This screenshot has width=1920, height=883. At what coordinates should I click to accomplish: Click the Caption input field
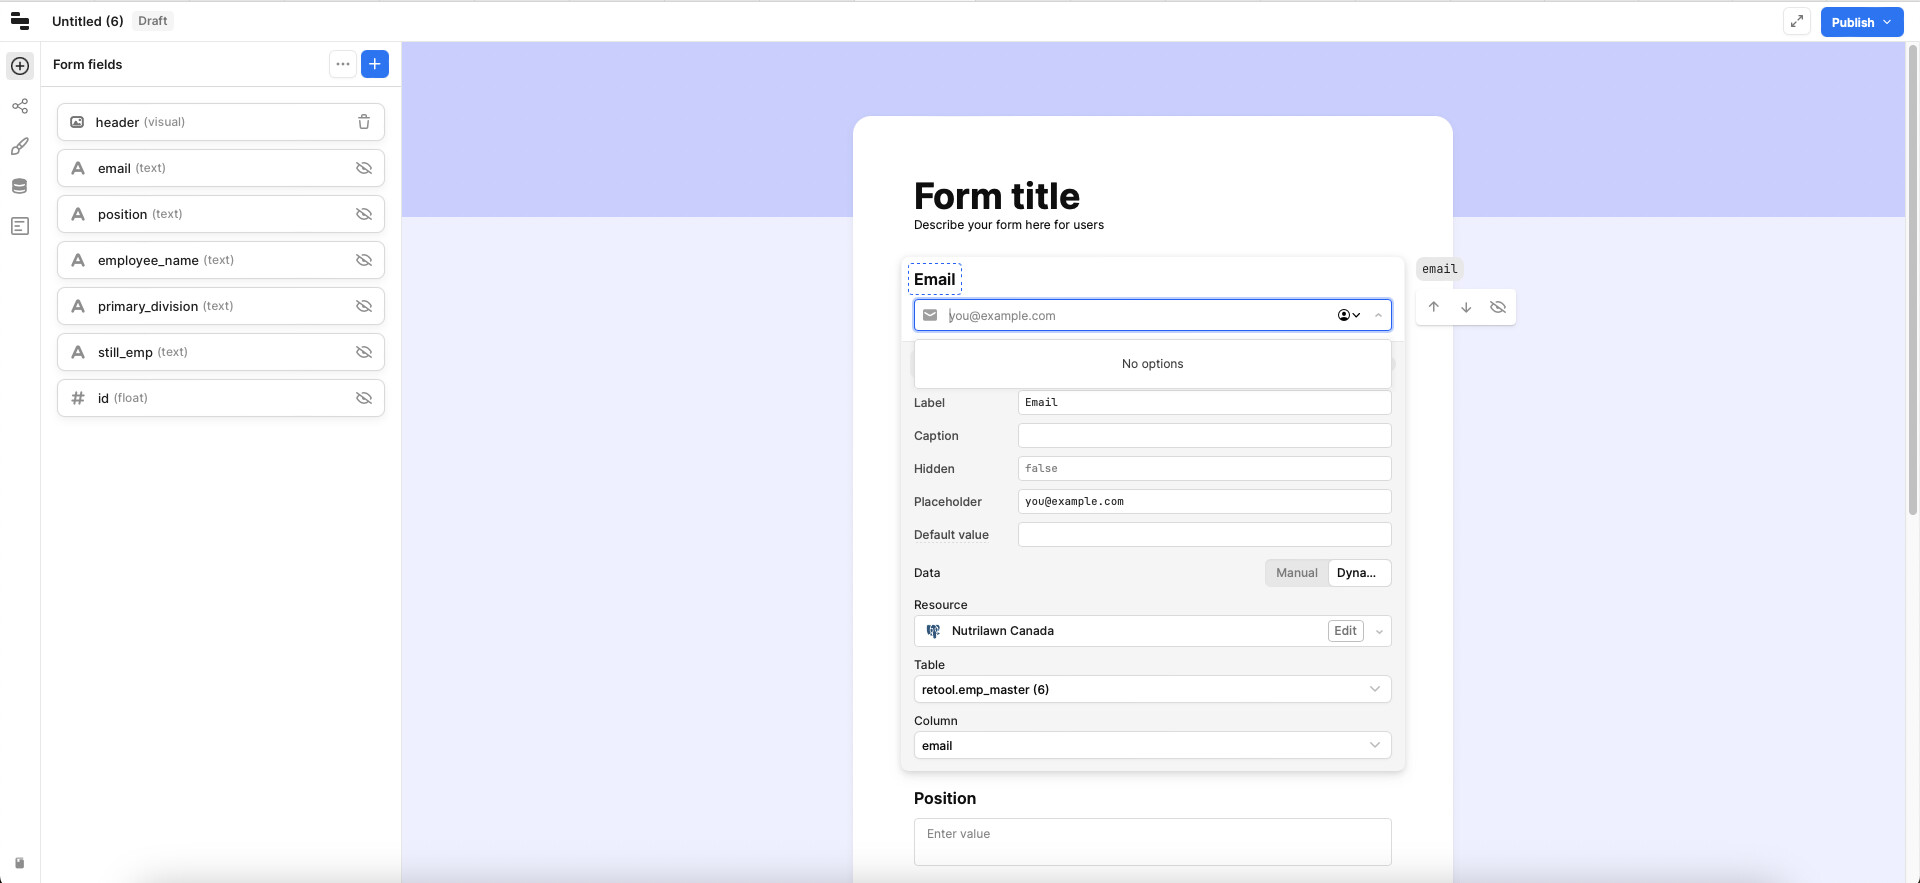click(1204, 435)
